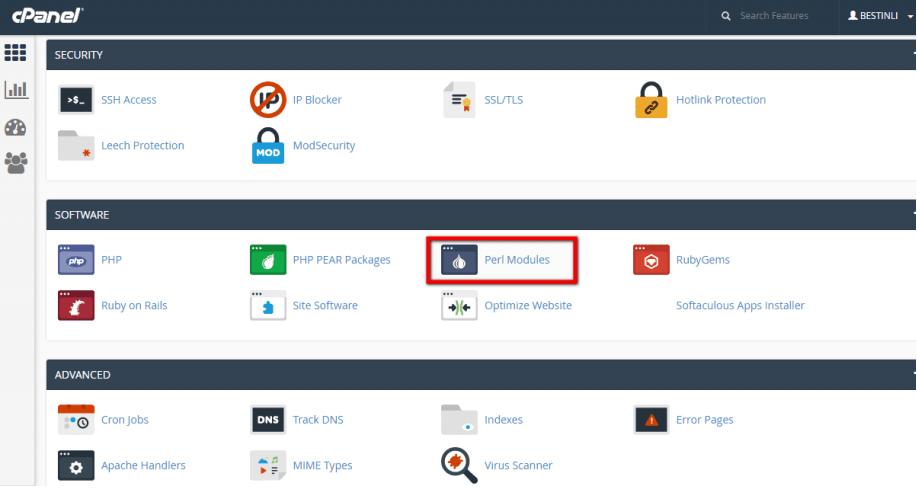Open the Apache Handlers gear icon
This screenshot has width=917, height=493.
pyautogui.click(x=76, y=466)
